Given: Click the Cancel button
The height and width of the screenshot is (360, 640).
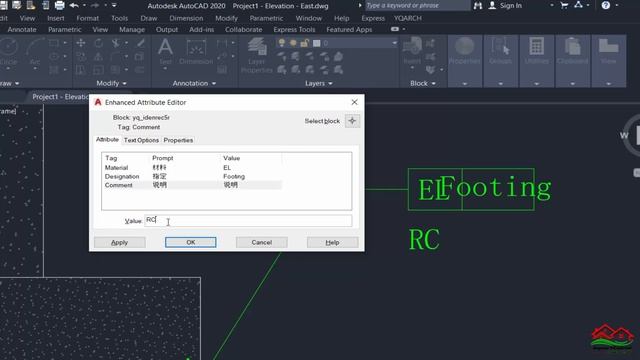Looking at the screenshot, I should (262, 242).
